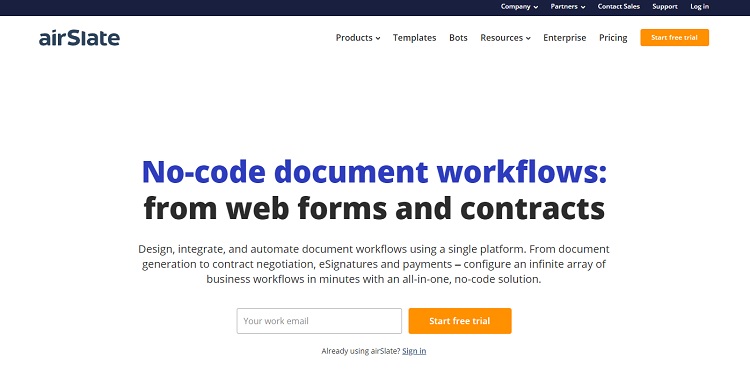This screenshot has width=750, height=387.
Task: Click the 'from web forms and contracts' heading
Action: pyautogui.click(x=375, y=209)
